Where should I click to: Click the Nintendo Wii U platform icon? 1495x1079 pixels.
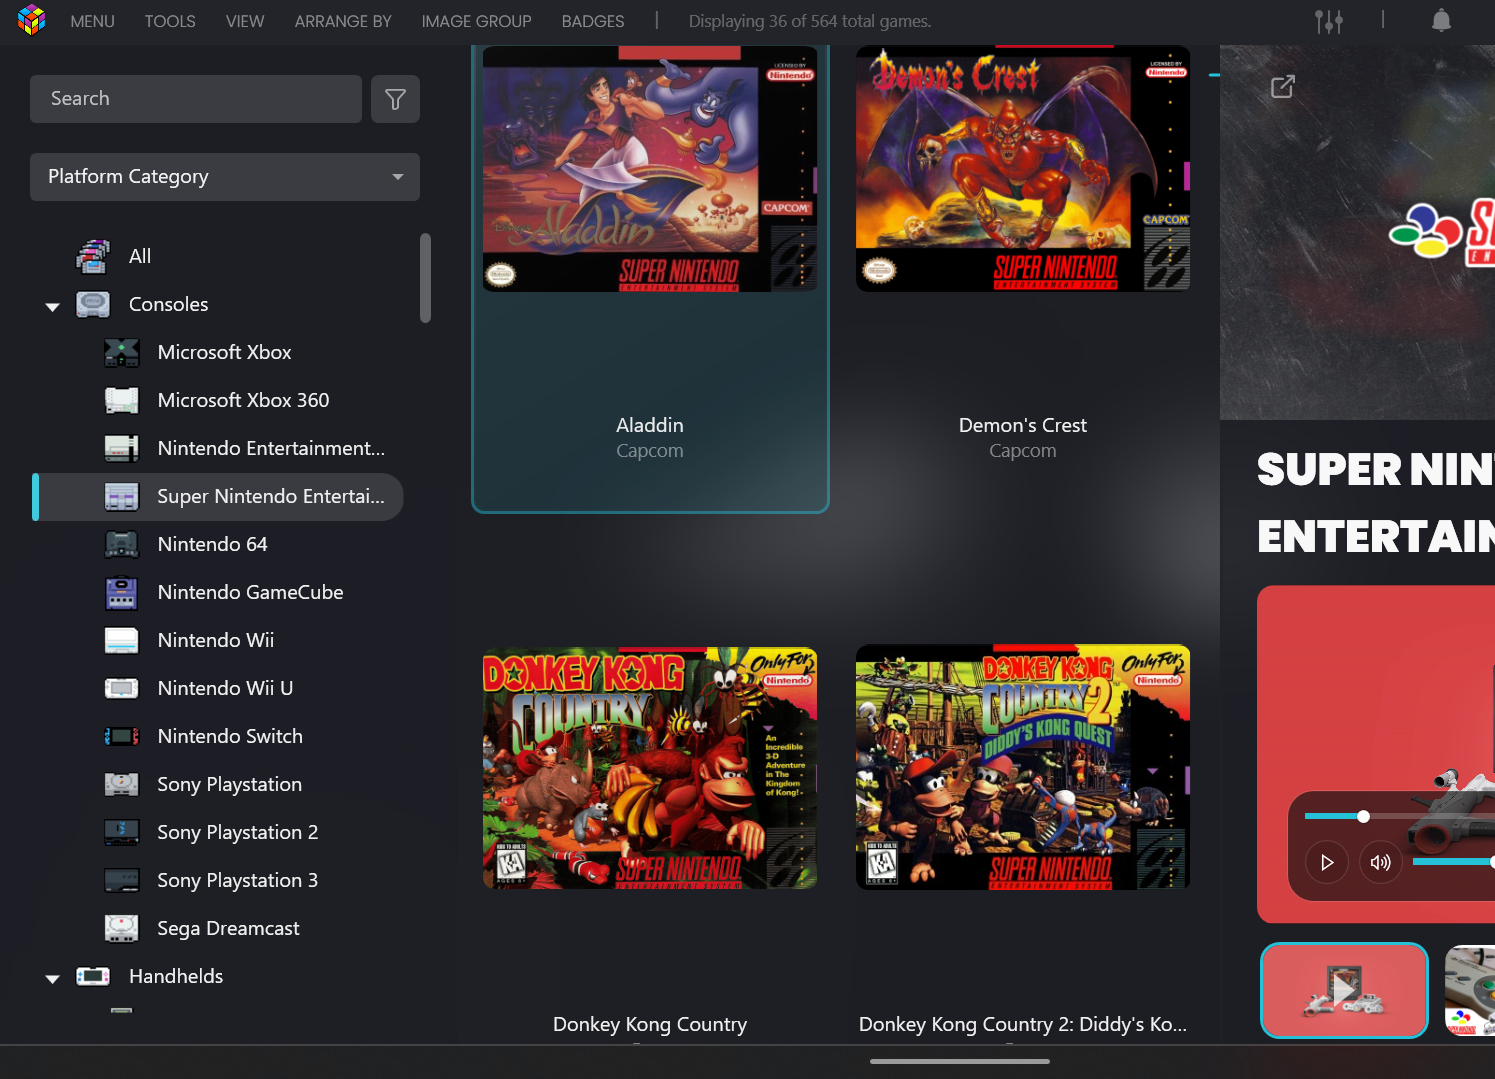click(x=122, y=688)
